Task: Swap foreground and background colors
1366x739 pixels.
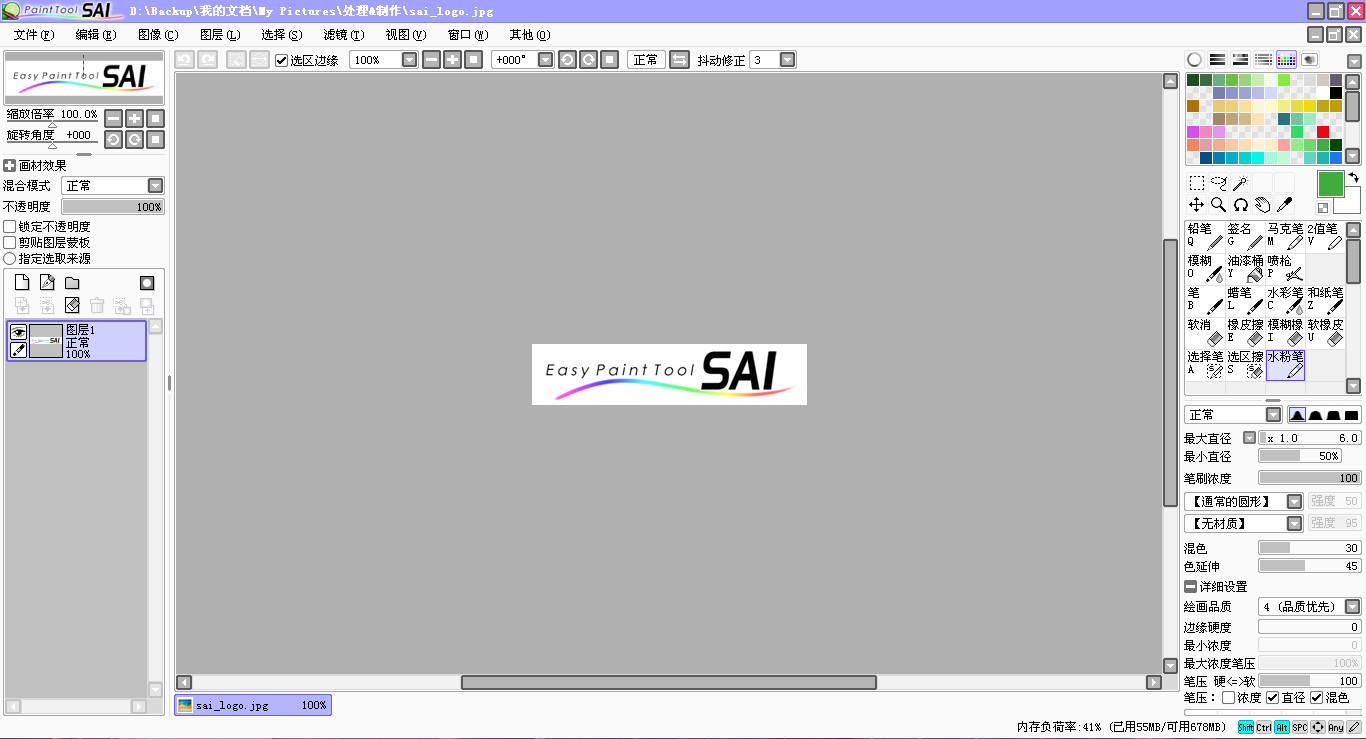Action: click(1353, 178)
